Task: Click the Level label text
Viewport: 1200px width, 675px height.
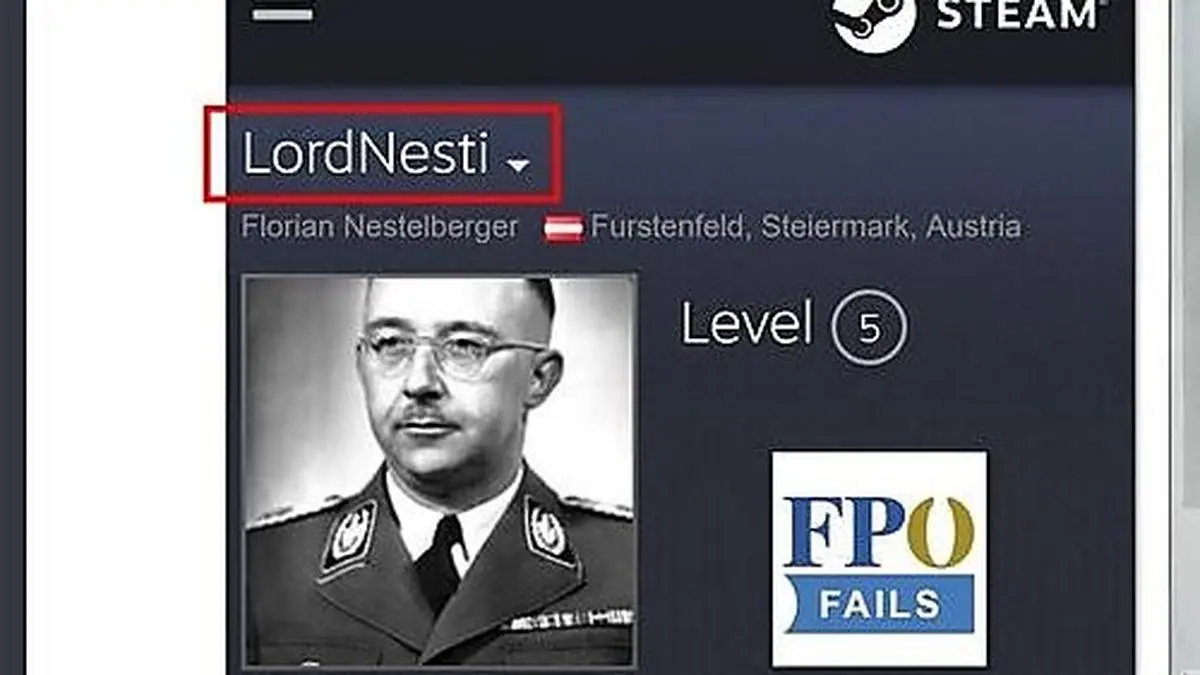Action: [x=747, y=324]
